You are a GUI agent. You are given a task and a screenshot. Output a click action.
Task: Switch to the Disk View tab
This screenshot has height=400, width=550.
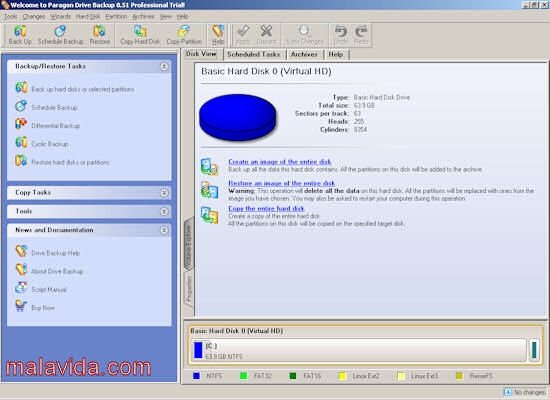pos(201,54)
